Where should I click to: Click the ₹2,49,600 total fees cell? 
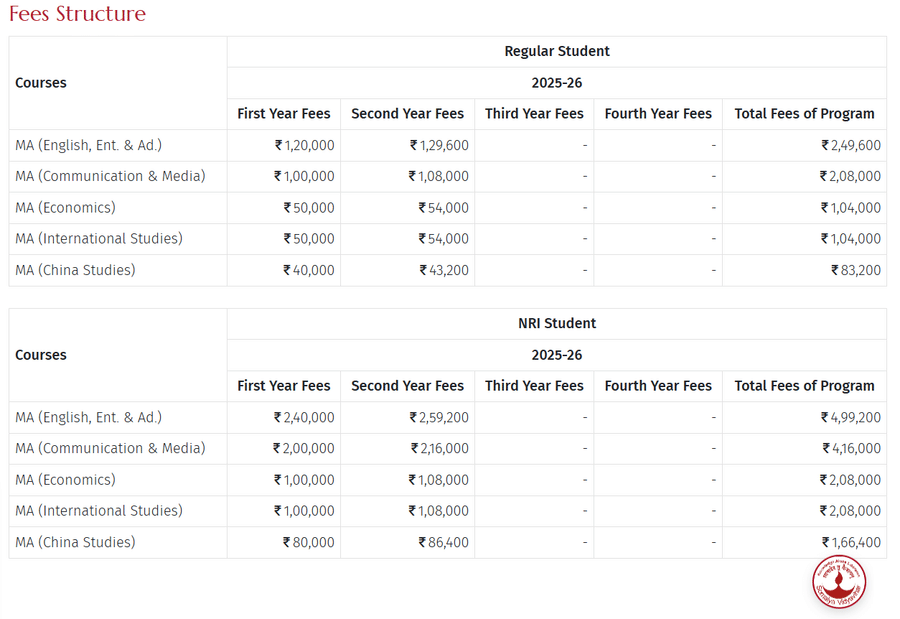851,145
